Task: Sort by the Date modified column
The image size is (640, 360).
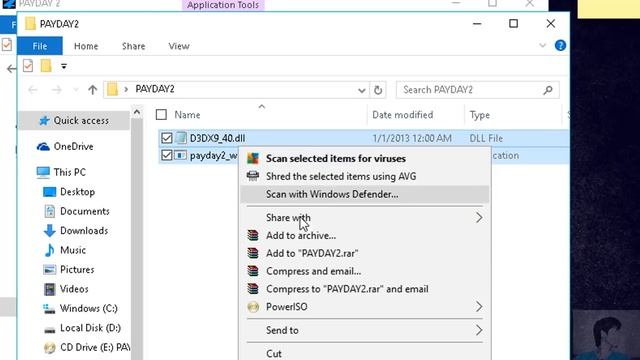Action: [x=402, y=115]
